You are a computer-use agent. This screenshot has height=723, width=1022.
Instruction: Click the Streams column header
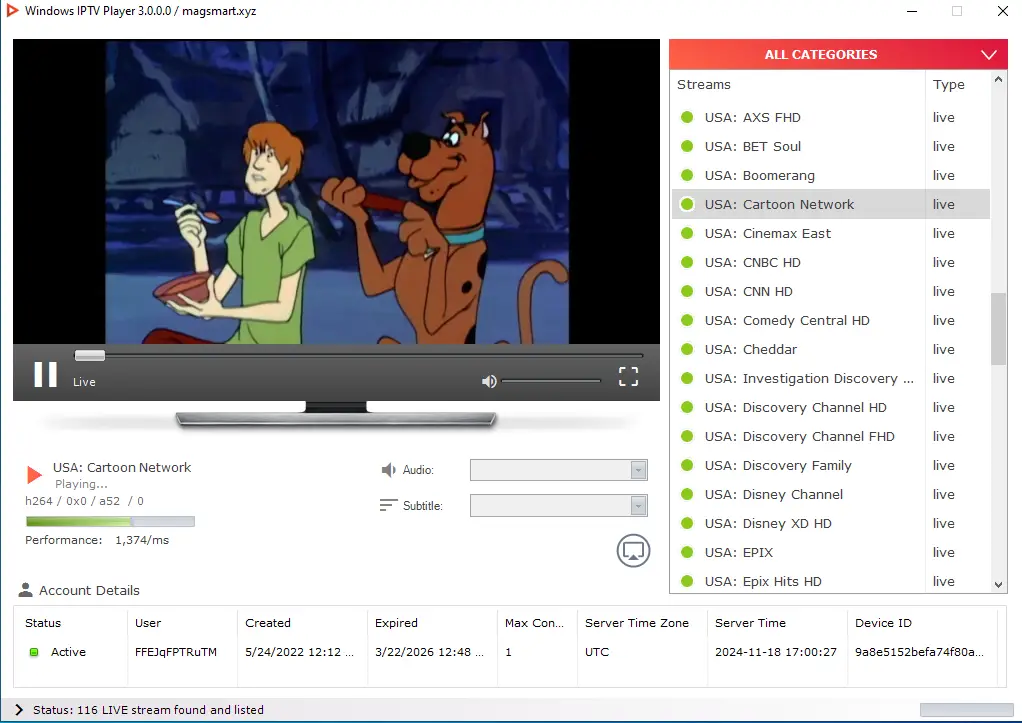click(x=703, y=84)
